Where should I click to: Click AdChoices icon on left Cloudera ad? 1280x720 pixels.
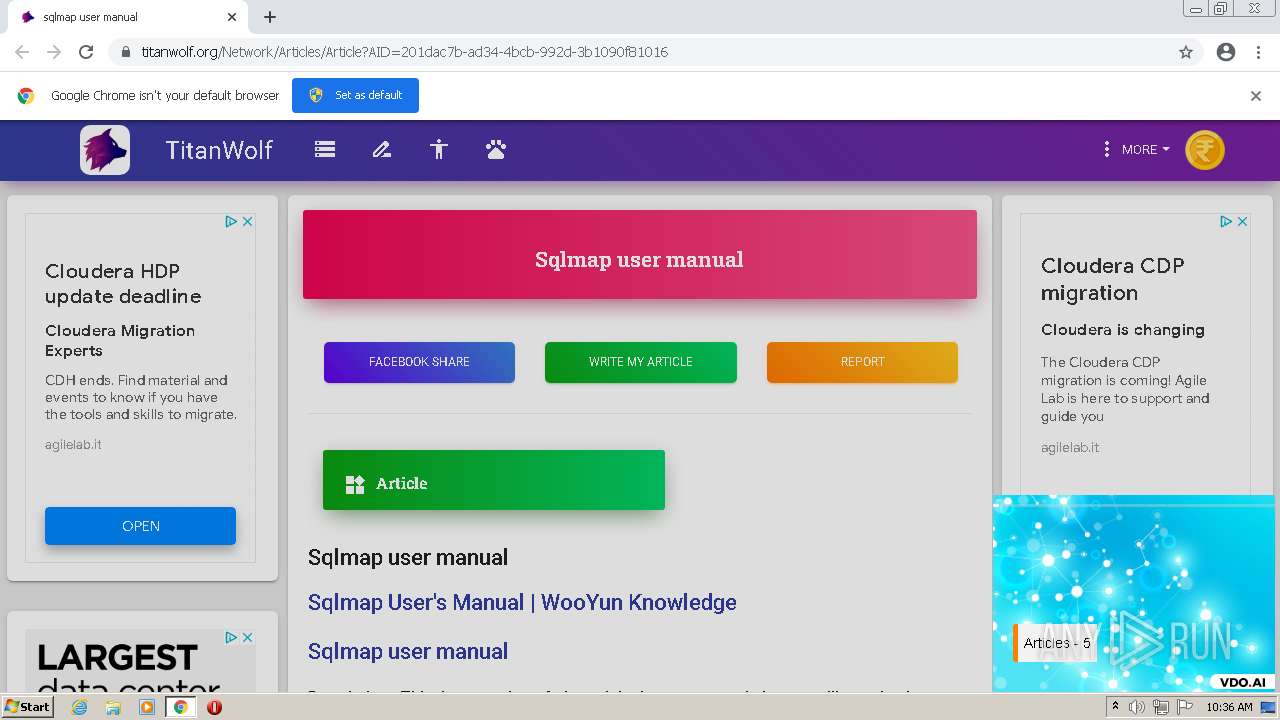231,221
